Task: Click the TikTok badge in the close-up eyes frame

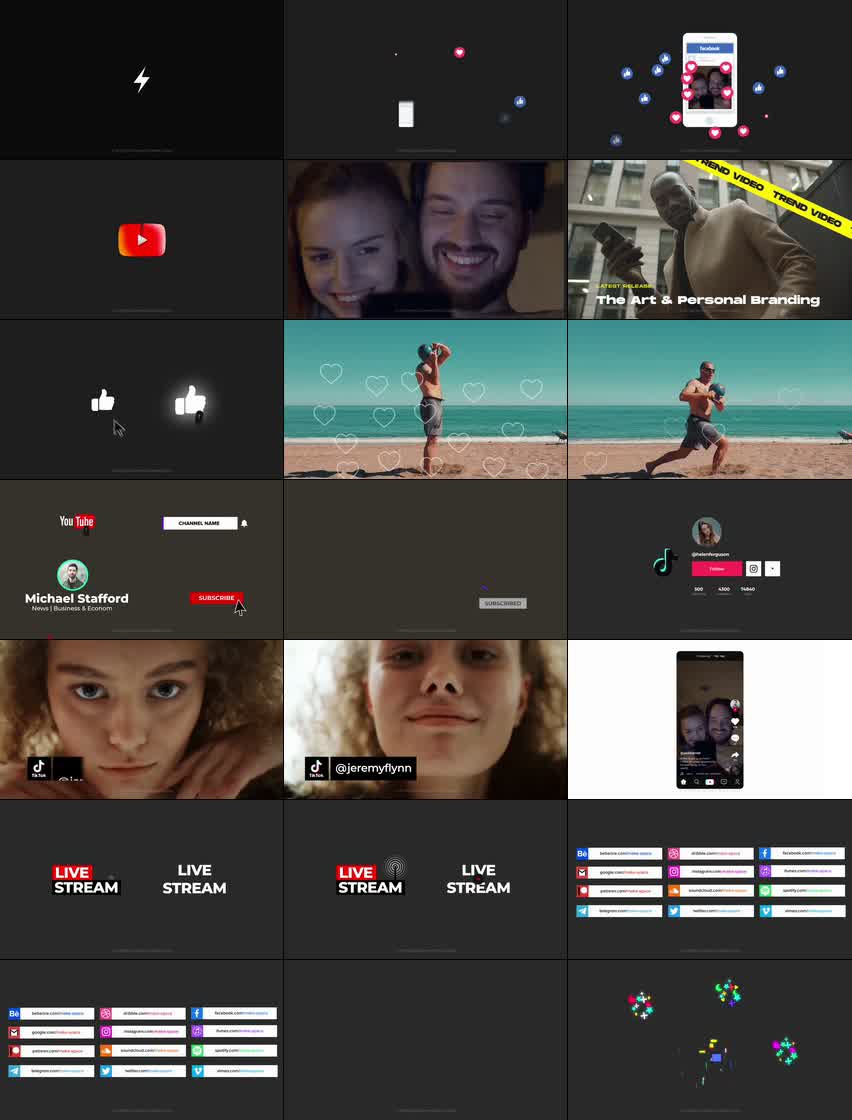Action: pos(39,769)
